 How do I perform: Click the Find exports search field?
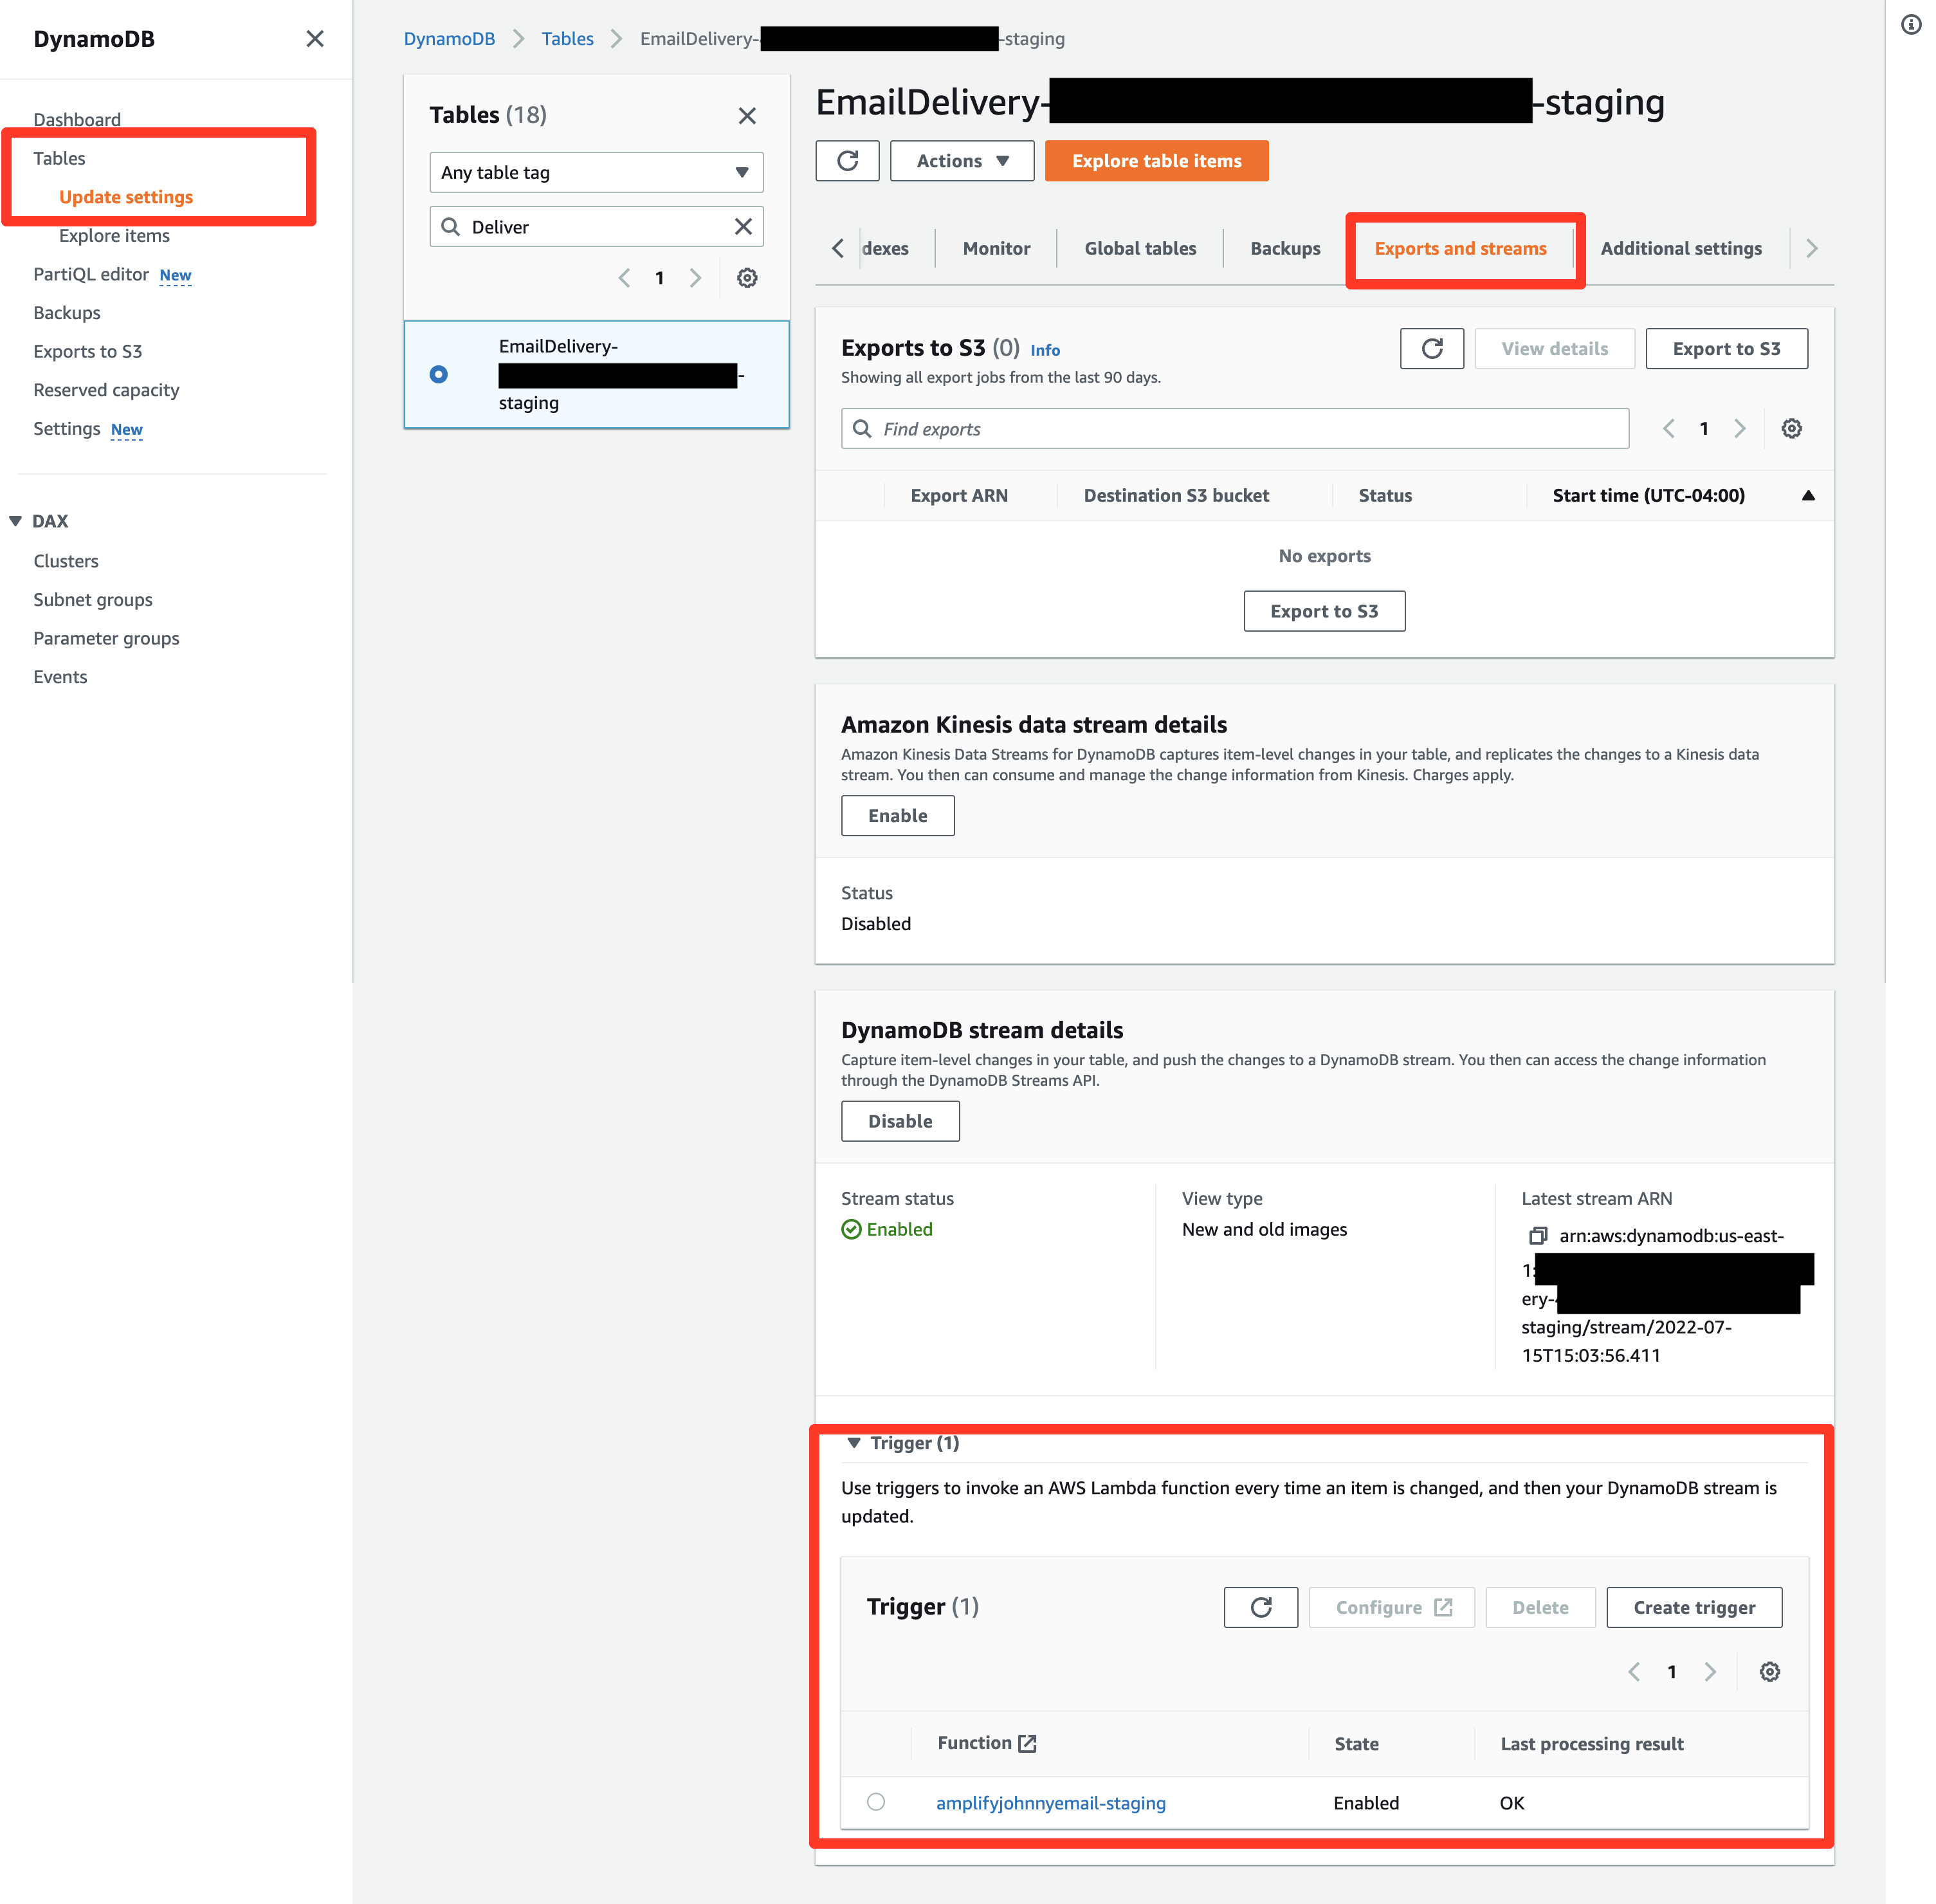point(1235,429)
